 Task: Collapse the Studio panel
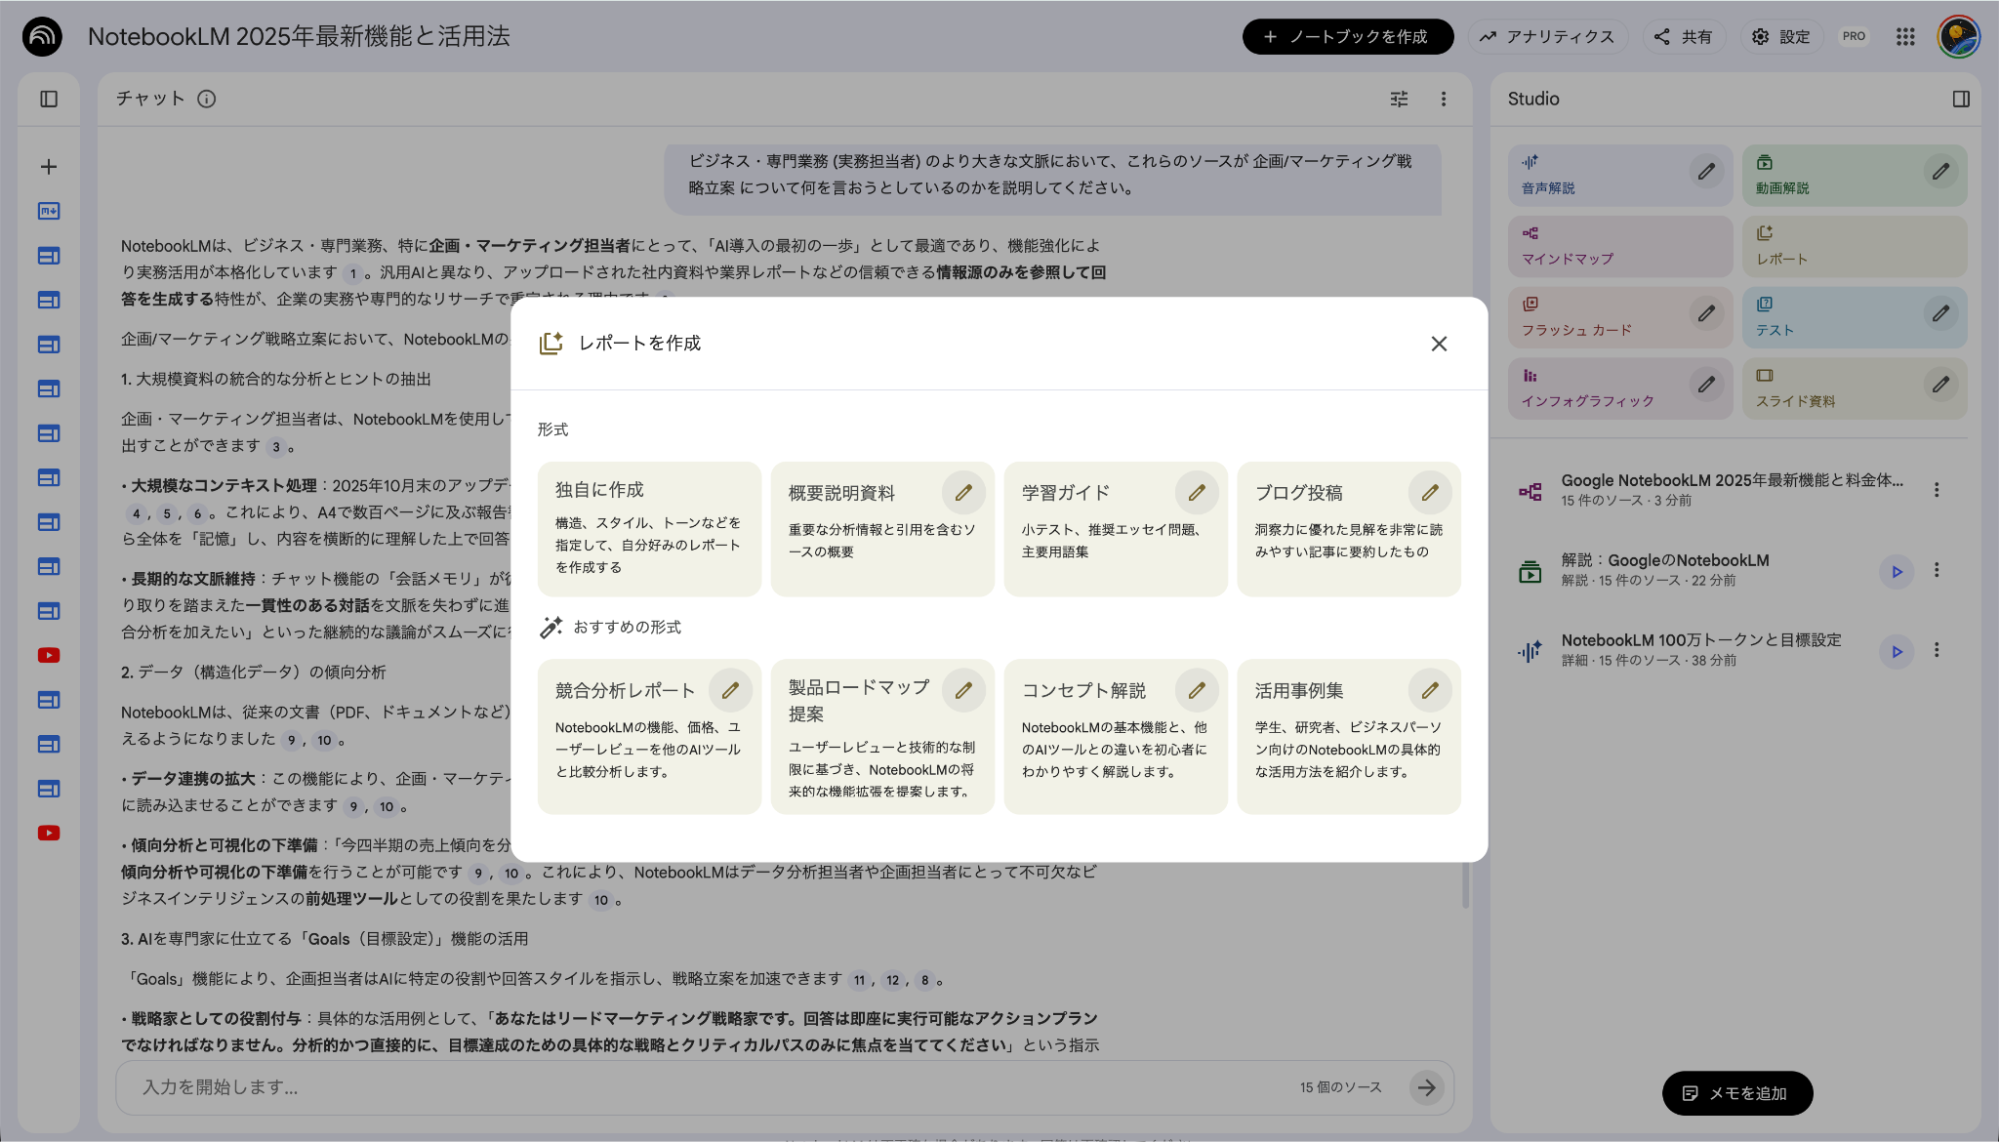tap(1959, 98)
